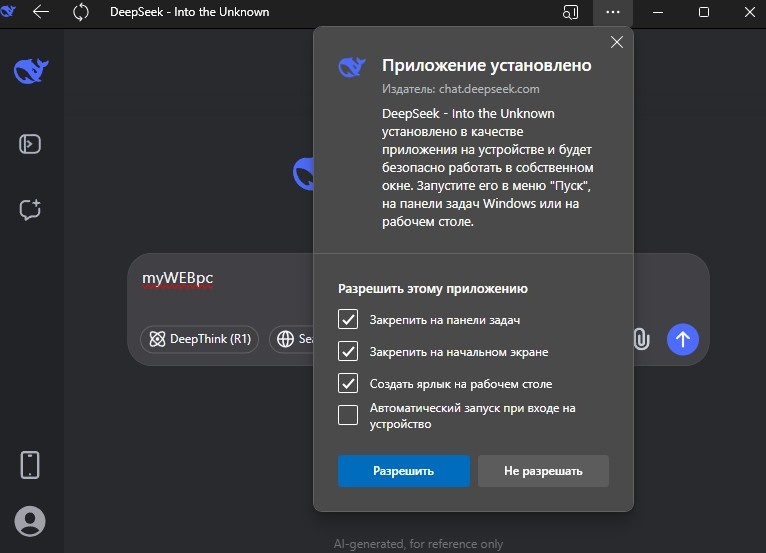
Task: Uncheck pin to Start screen (Закрепить на начальном экране)
Action: pos(348,351)
